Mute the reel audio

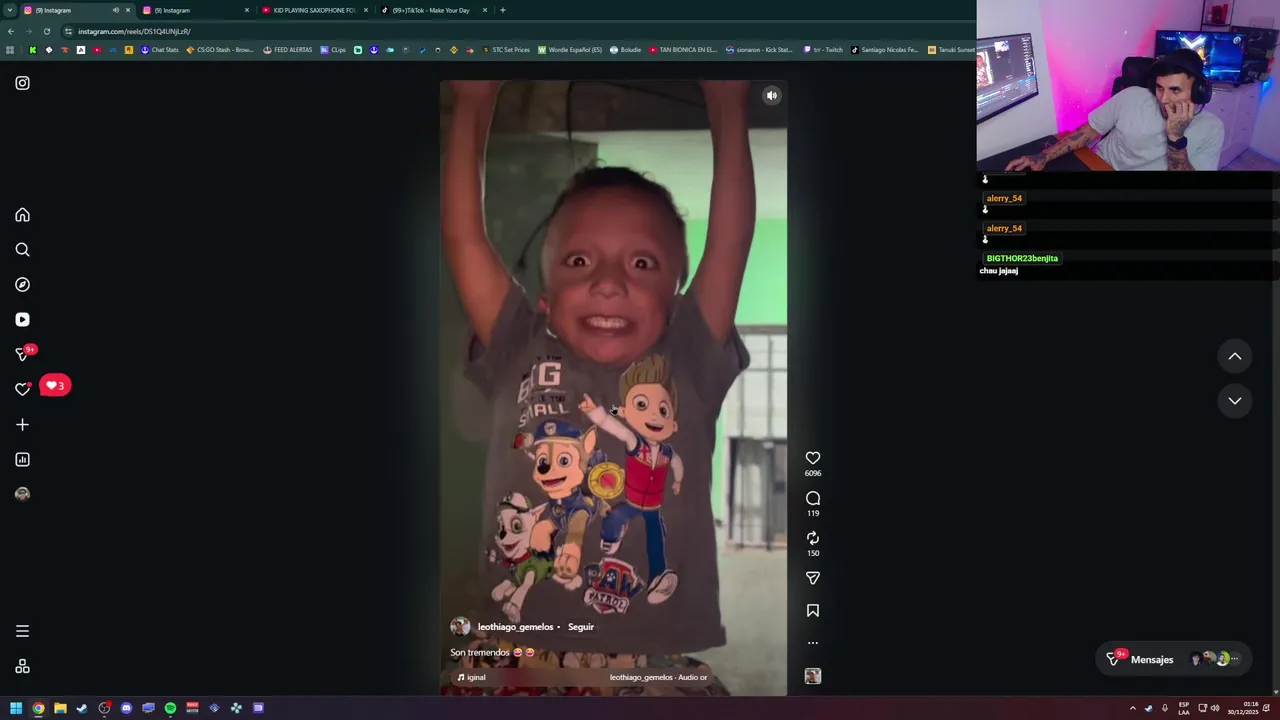(771, 96)
